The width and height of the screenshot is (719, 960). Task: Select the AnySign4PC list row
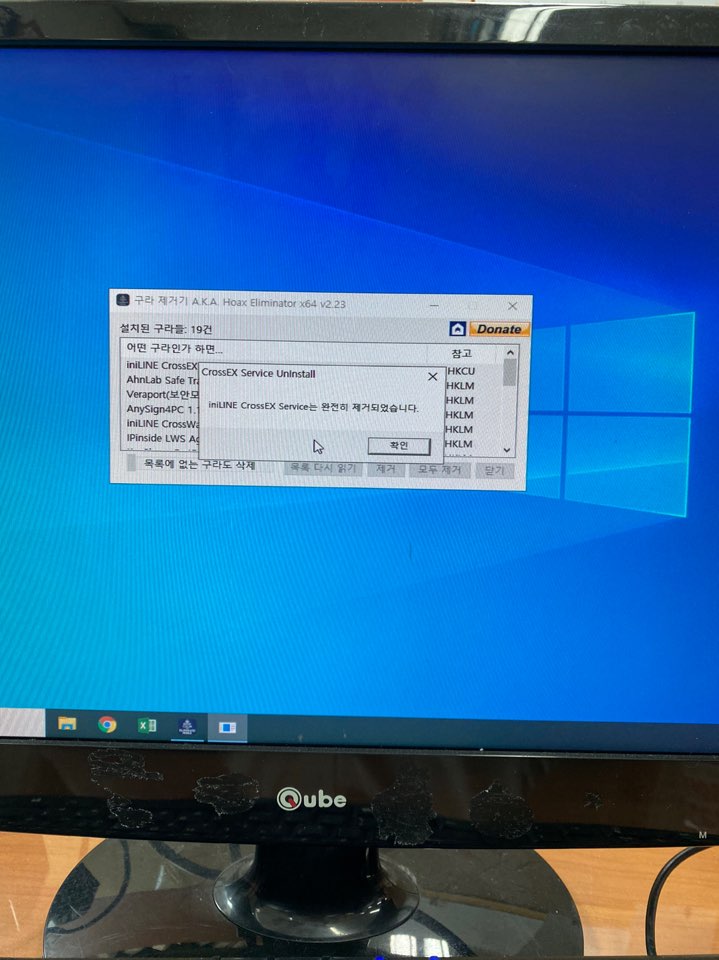point(162,409)
